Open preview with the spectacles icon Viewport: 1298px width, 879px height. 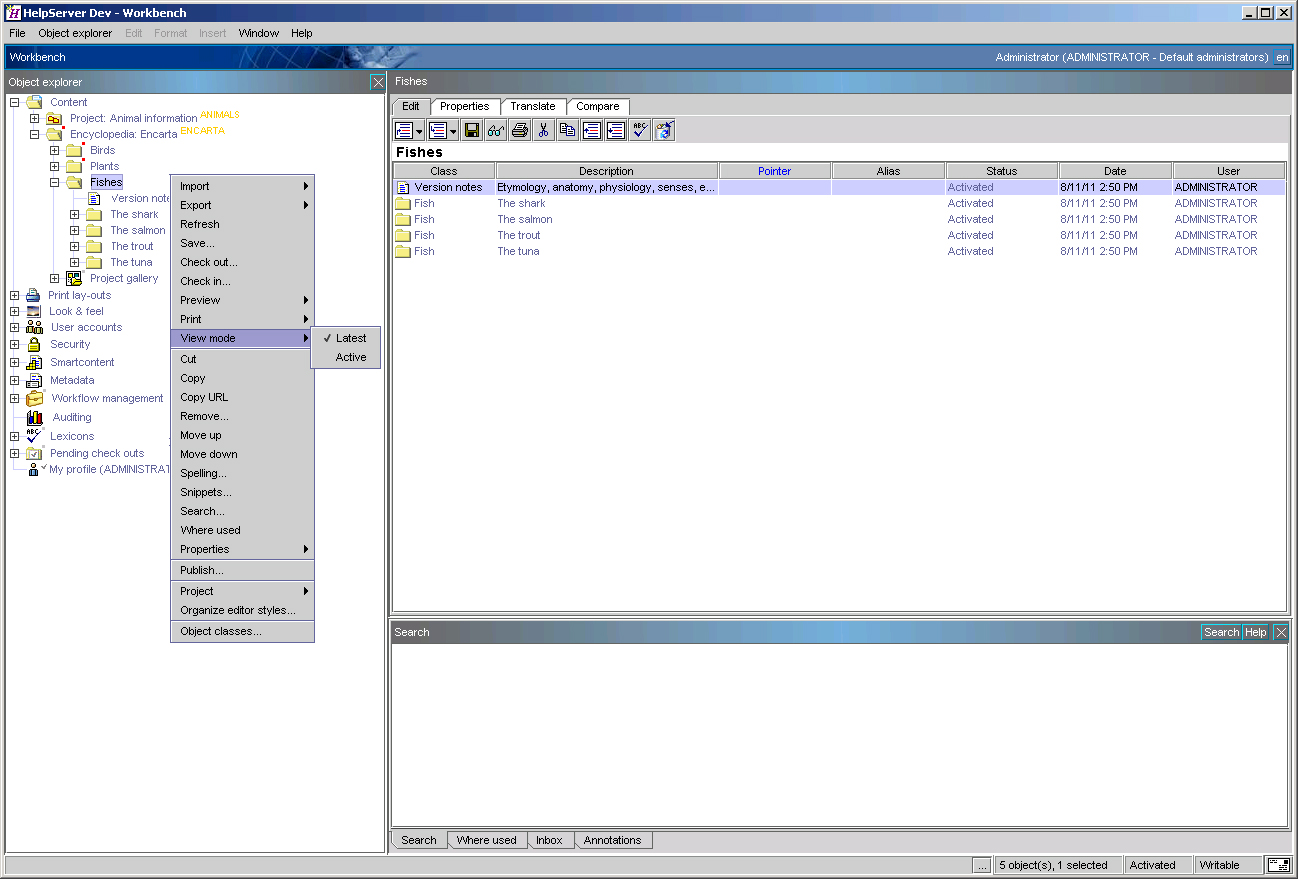click(495, 130)
